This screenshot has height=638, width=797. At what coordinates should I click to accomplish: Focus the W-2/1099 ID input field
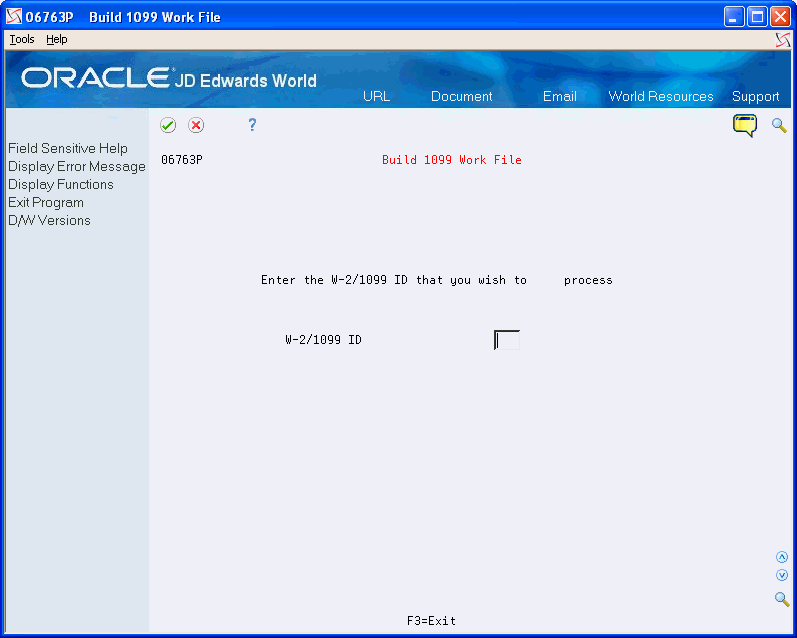coord(507,340)
